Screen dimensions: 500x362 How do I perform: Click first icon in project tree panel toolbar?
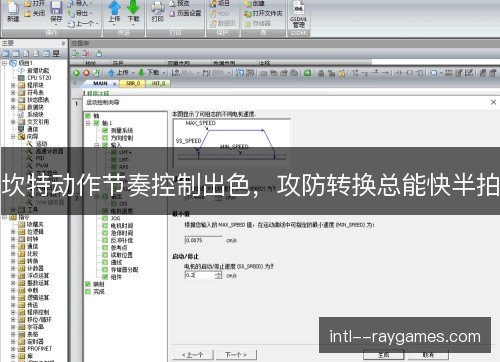(6, 53)
